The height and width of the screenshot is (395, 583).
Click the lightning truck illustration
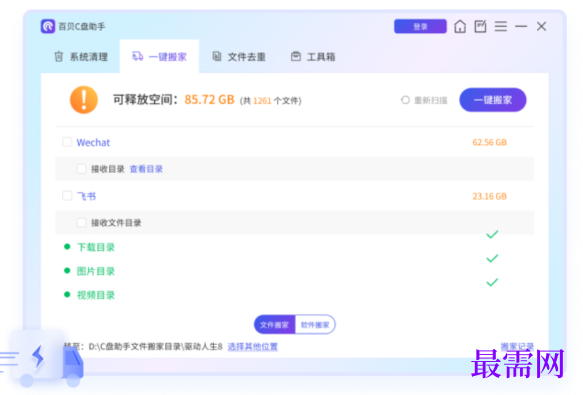pyautogui.click(x=42, y=359)
